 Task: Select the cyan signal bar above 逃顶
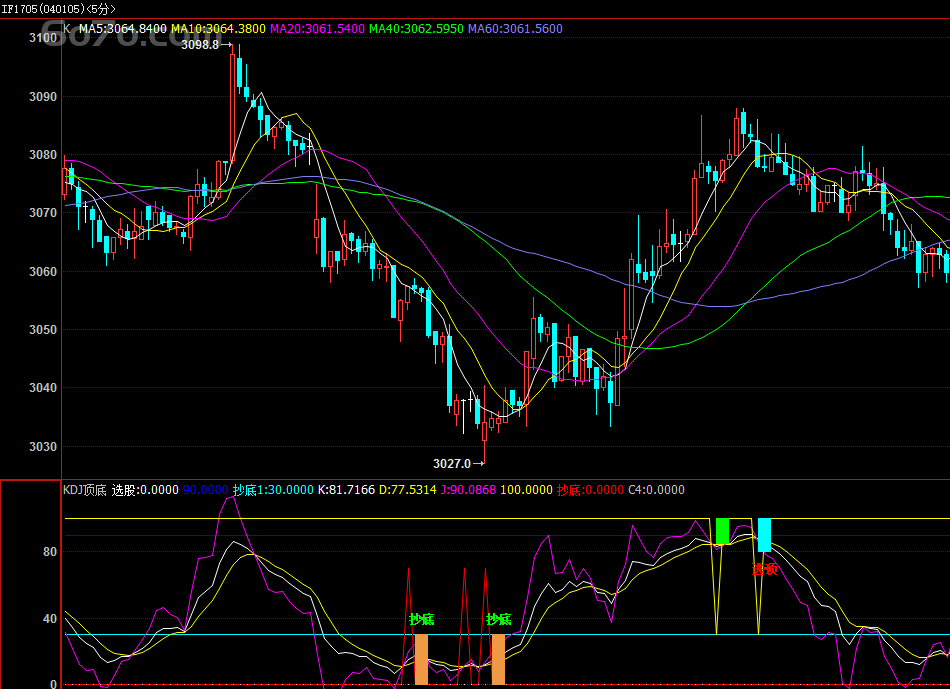click(x=764, y=535)
